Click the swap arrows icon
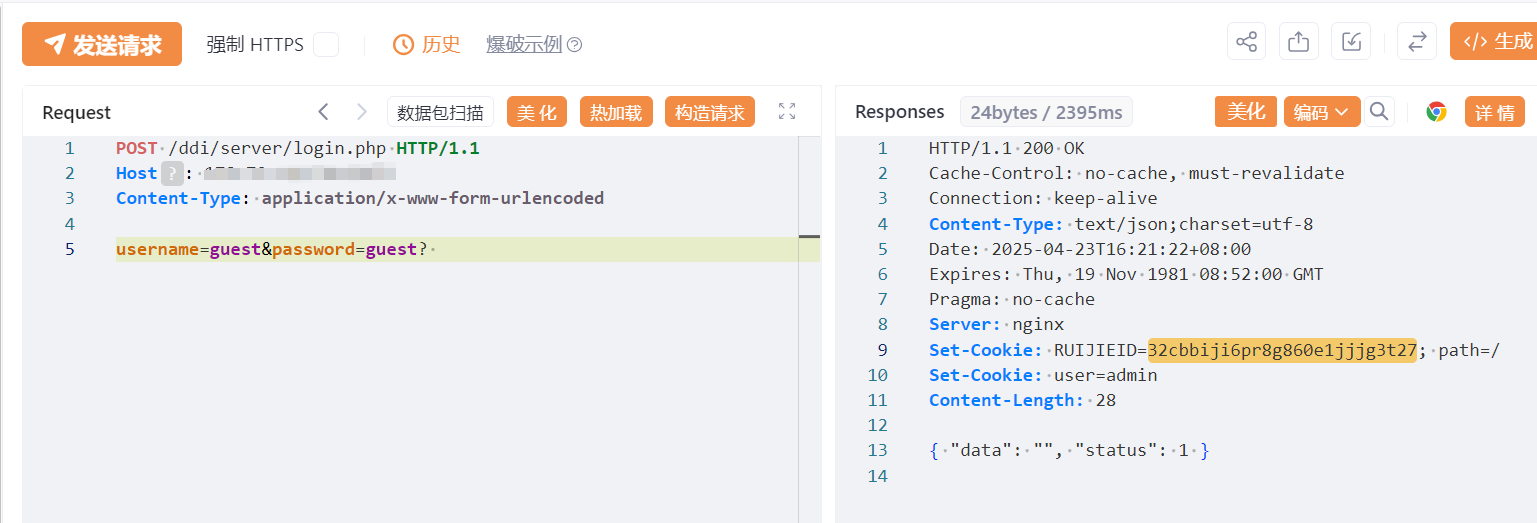The width and height of the screenshot is (1537, 523). point(1416,42)
